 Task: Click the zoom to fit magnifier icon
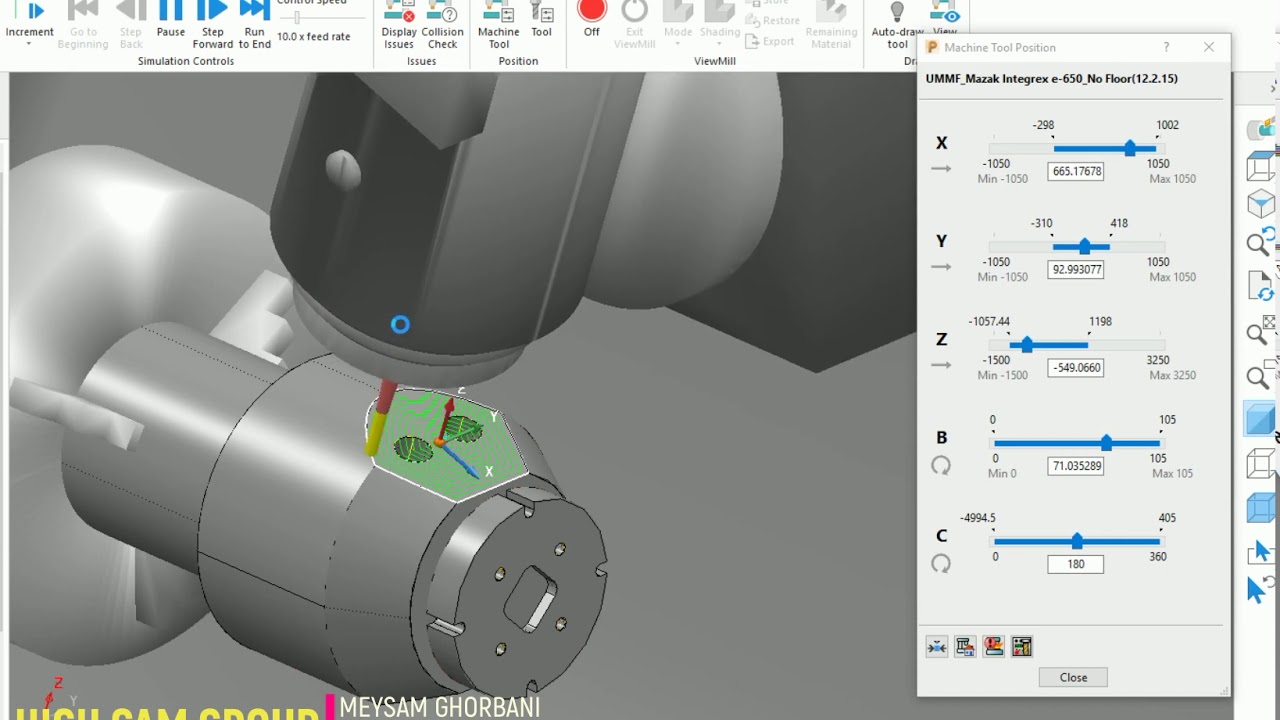coord(1261,330)
